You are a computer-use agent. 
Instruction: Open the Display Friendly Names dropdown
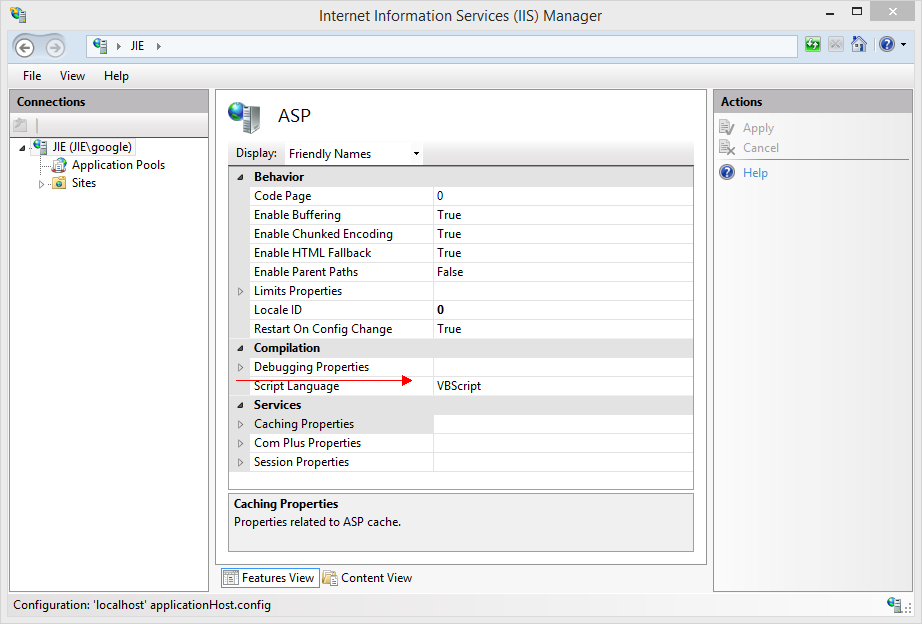tap(353, 154)
